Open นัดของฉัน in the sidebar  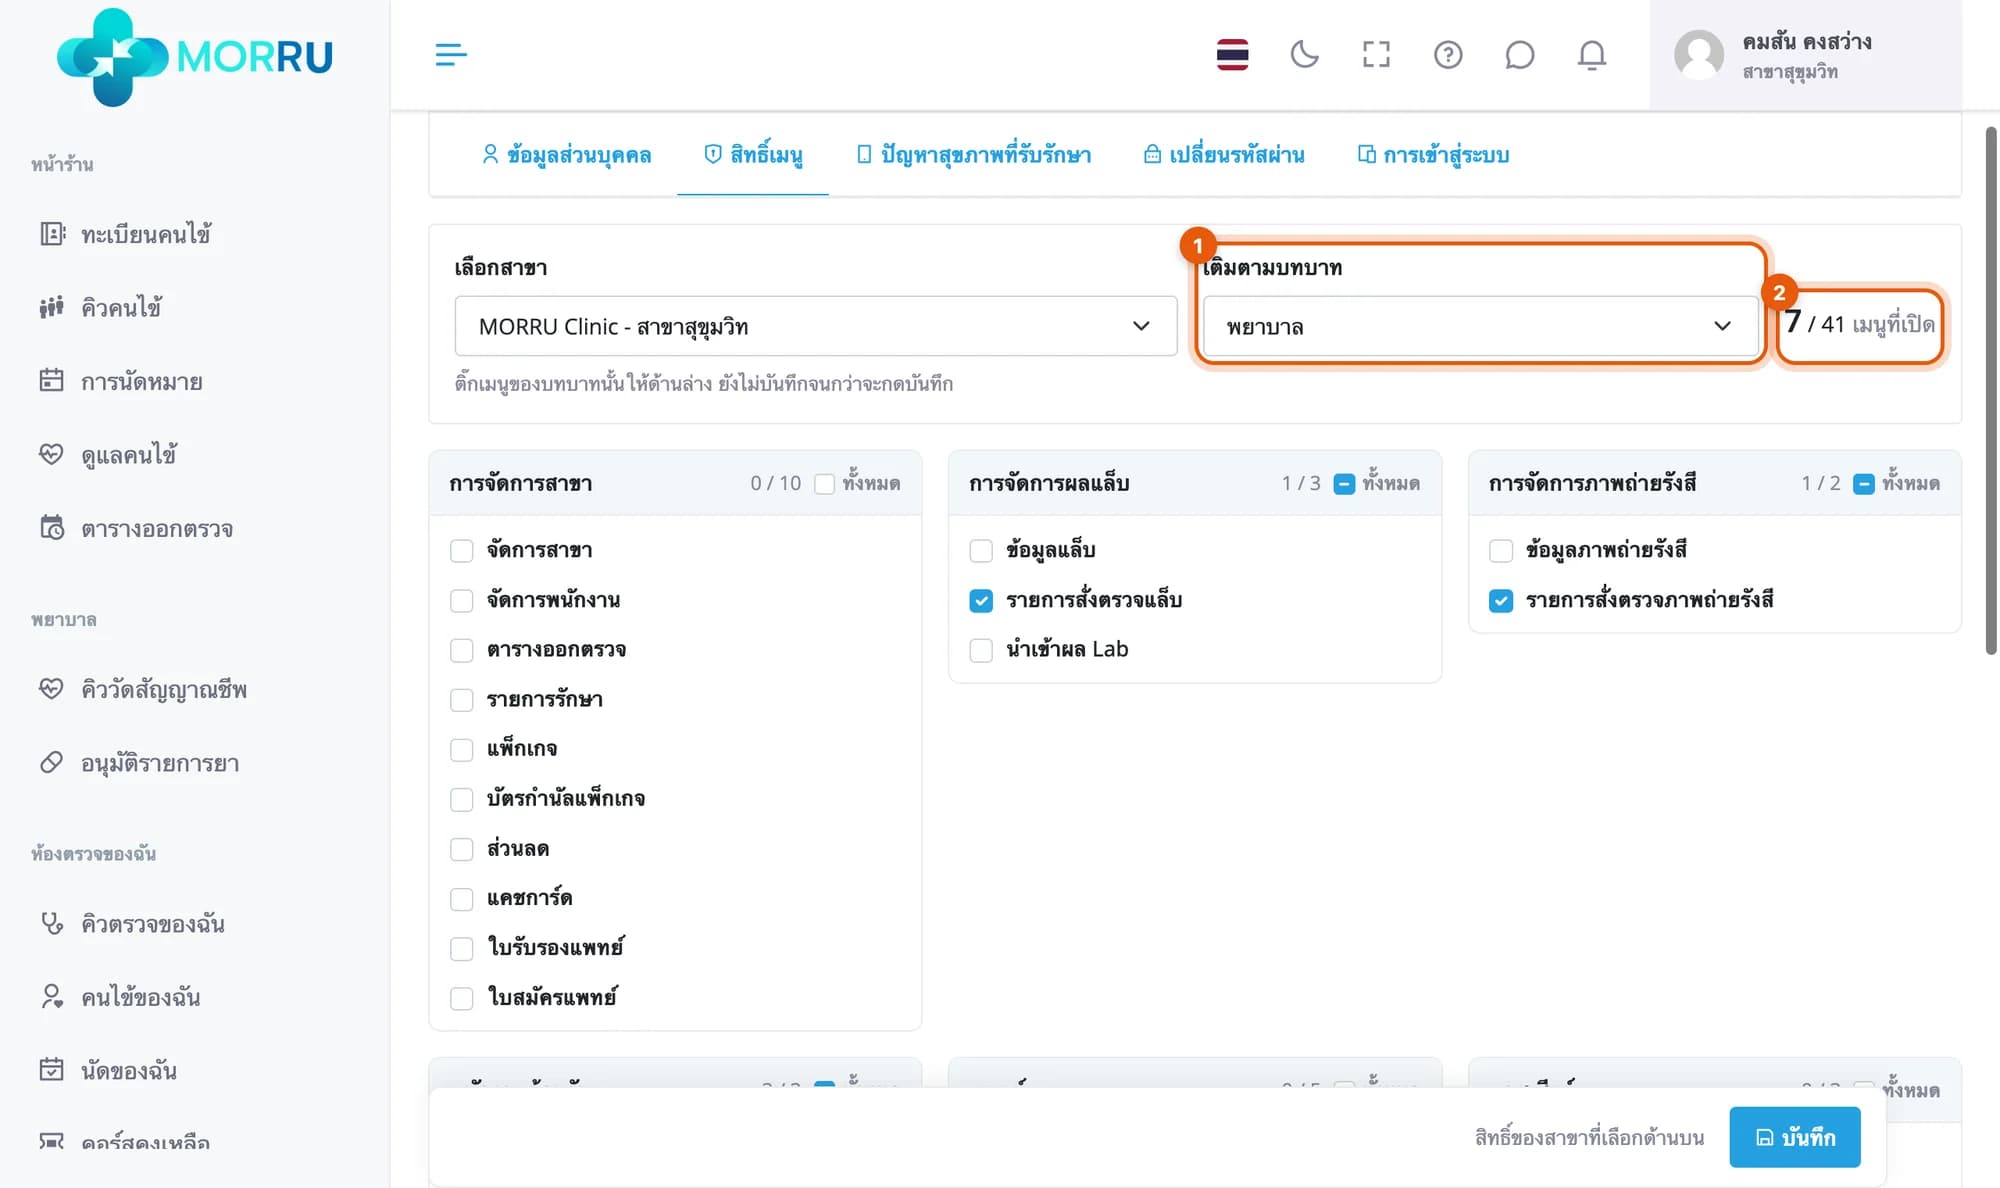click(108, 1070)
